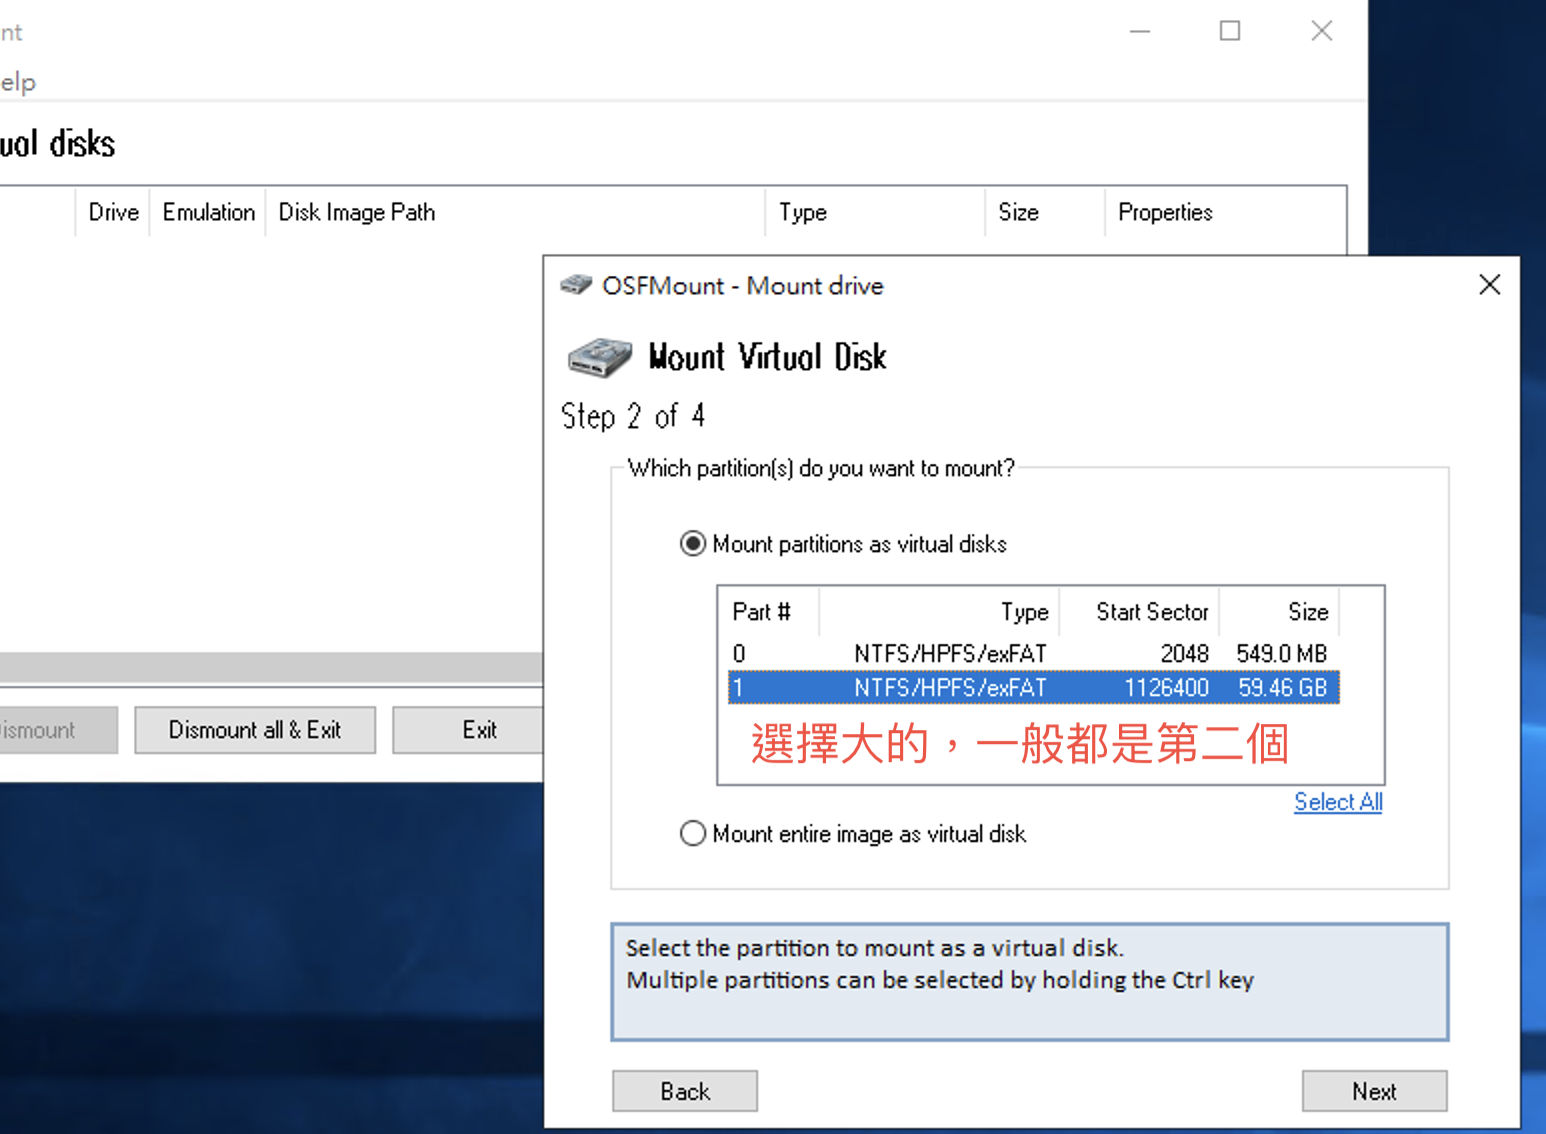The width and height of the screenshot is (1546, 1134).
Task: Click the Emulation column header
Action: coord(208,212)
